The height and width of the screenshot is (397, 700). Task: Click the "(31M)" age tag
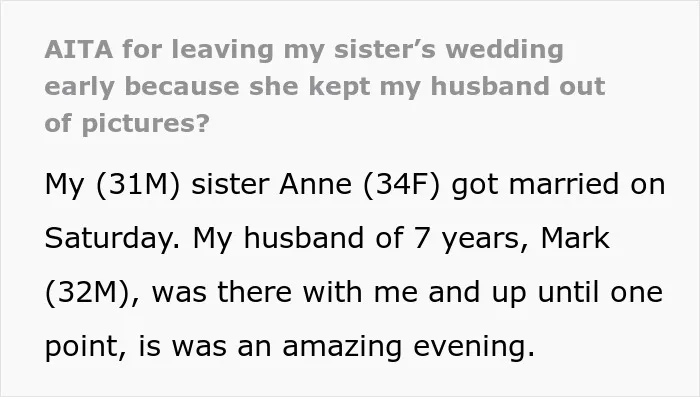[138, 184]
